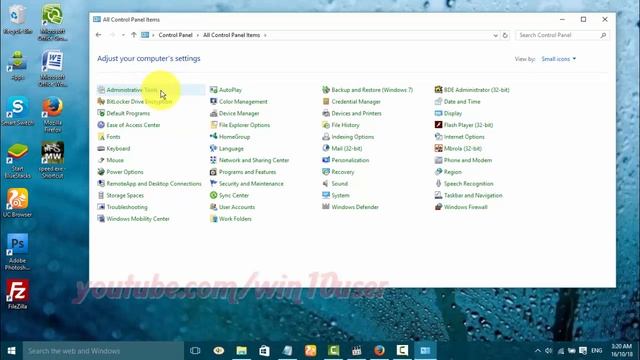
Task: Open the View by Small icons dropdown
Action: (559, 59)
